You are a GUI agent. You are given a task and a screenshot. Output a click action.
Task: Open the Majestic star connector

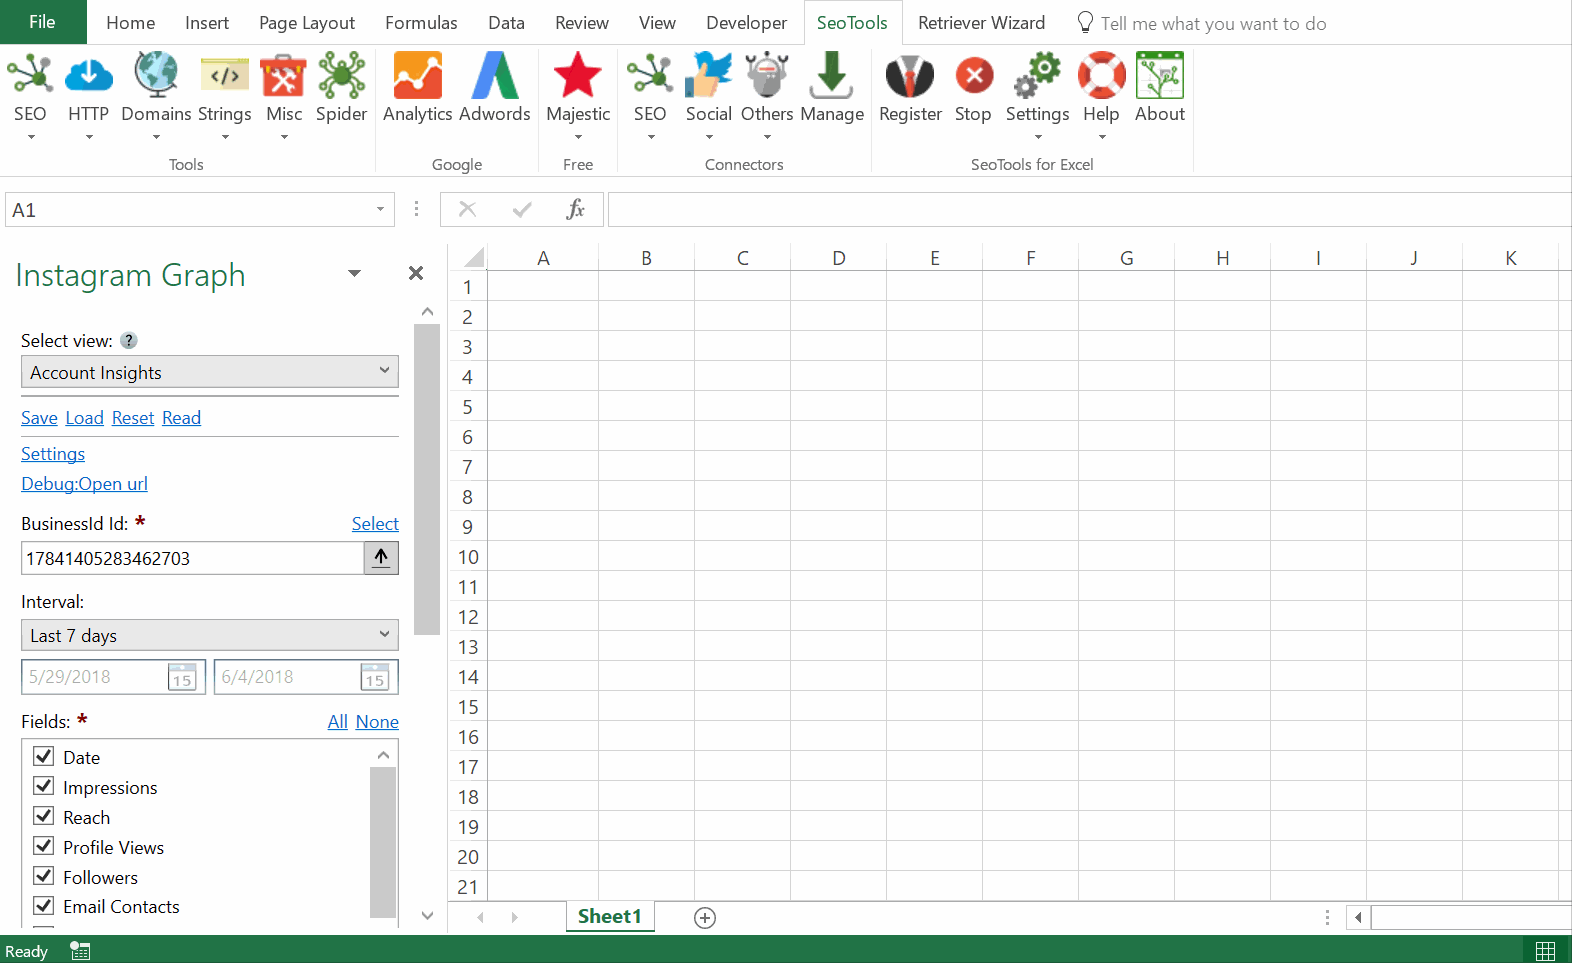coord(578,76)
